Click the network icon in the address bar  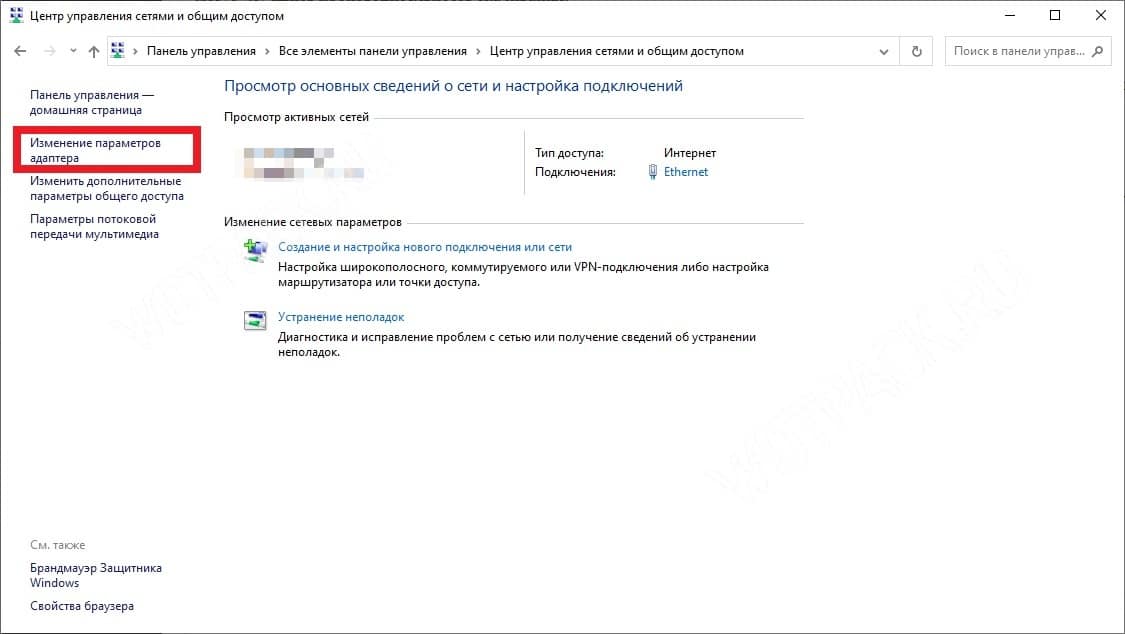[x=118, y=51]
